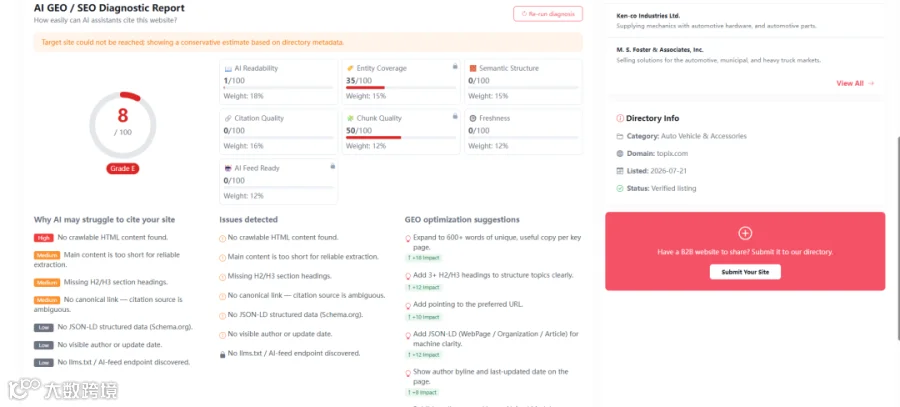The width and height of the screenshot is (900, 407).
Task: Click the Semantic Structure icon
Action: click(x=473, y=68)
